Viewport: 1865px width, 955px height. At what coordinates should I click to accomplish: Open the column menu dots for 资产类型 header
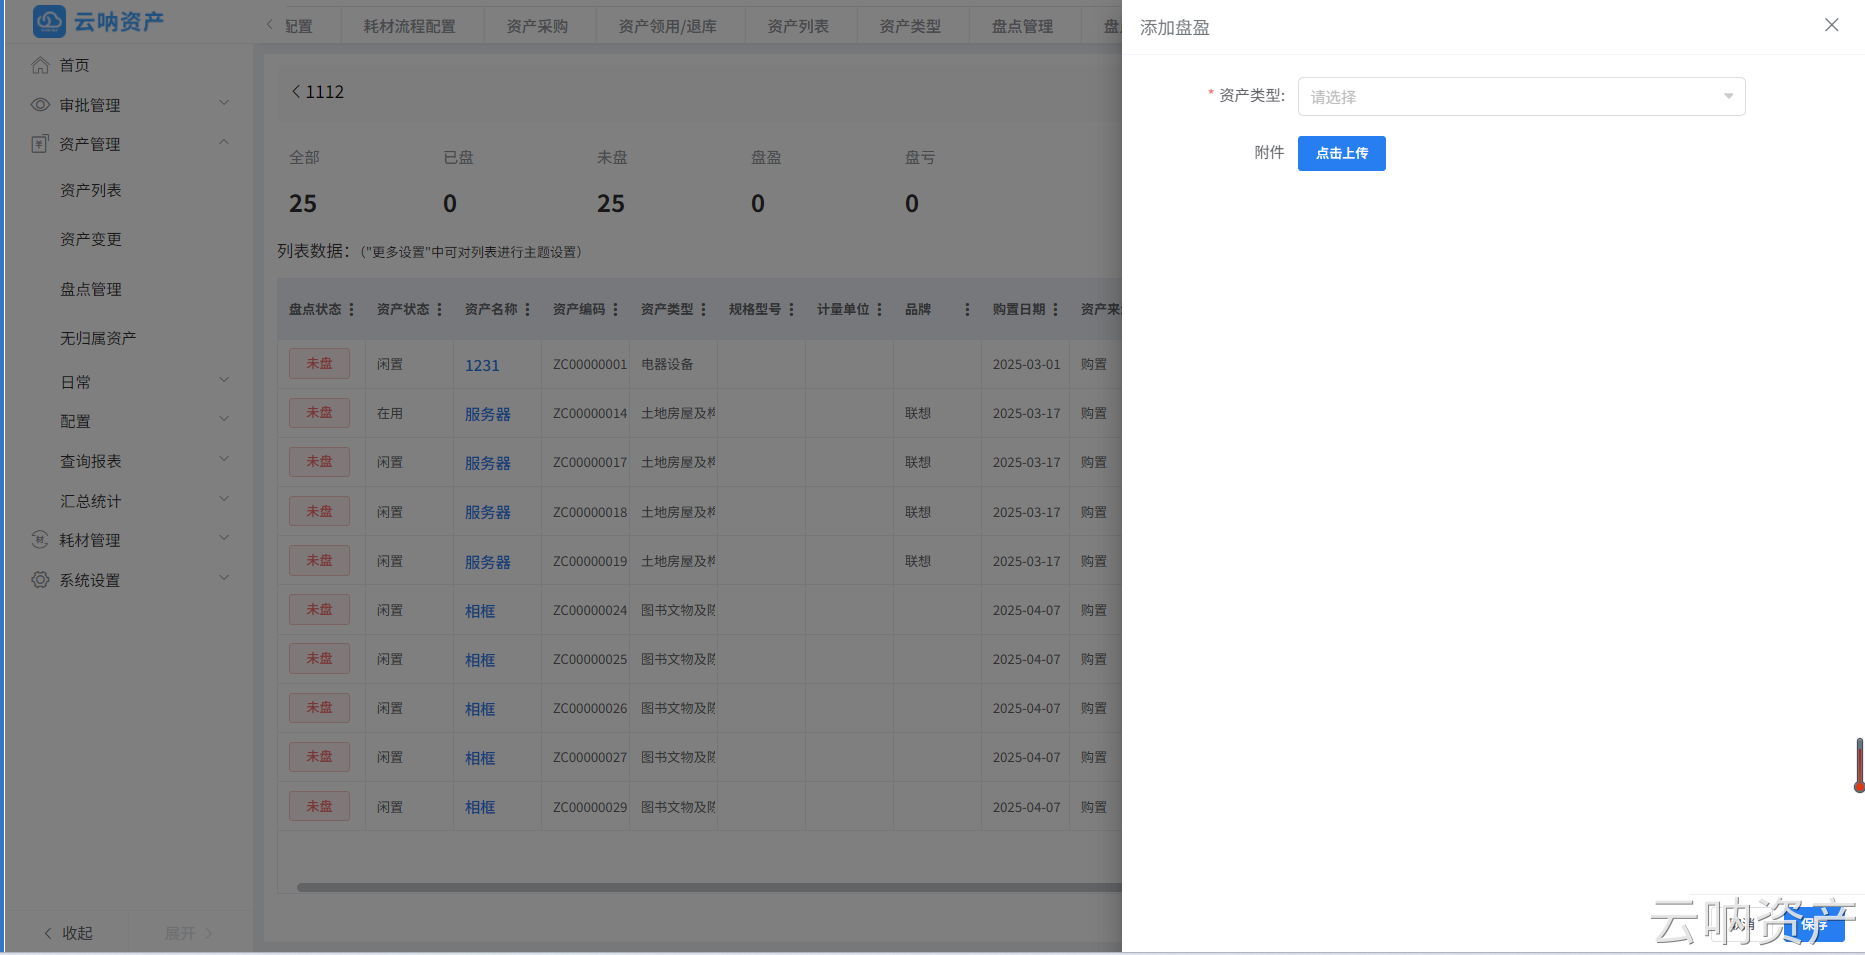703,310
